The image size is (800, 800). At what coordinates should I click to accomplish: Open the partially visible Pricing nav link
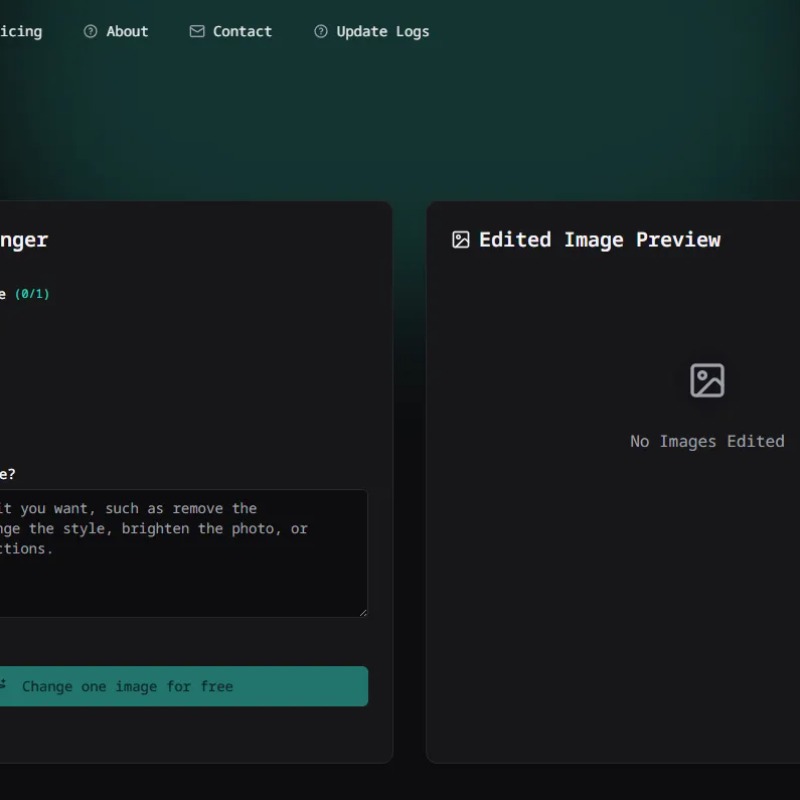20,32
